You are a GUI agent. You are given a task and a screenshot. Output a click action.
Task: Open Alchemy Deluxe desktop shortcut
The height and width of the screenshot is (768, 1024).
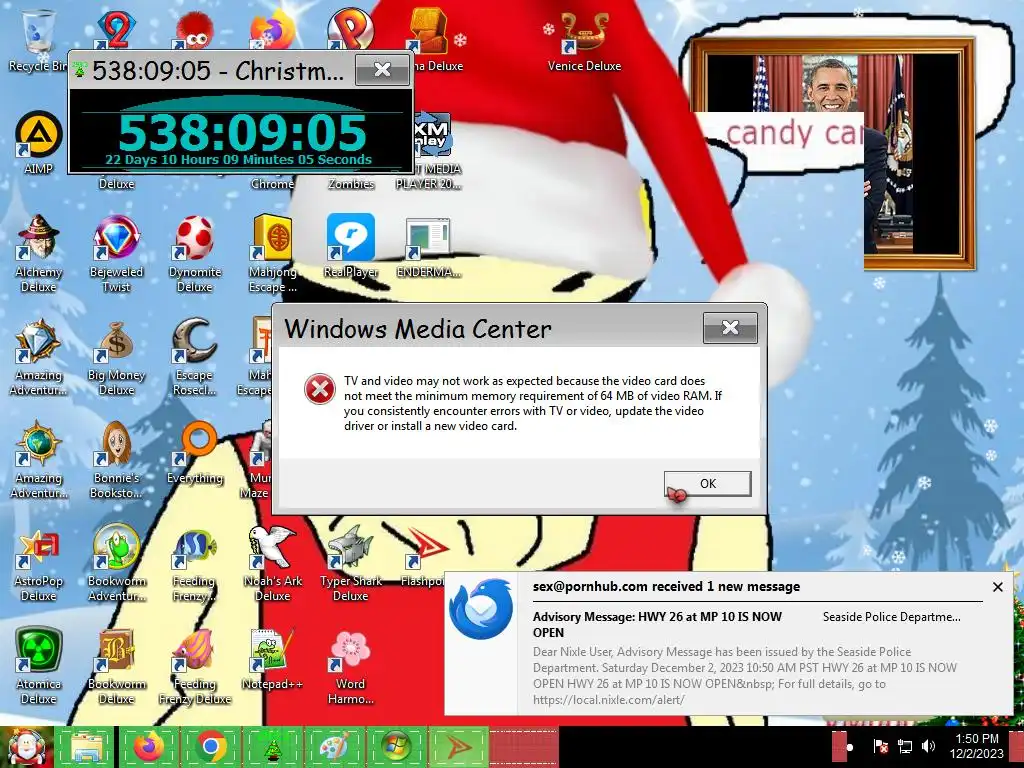click(x=39, y=253)
